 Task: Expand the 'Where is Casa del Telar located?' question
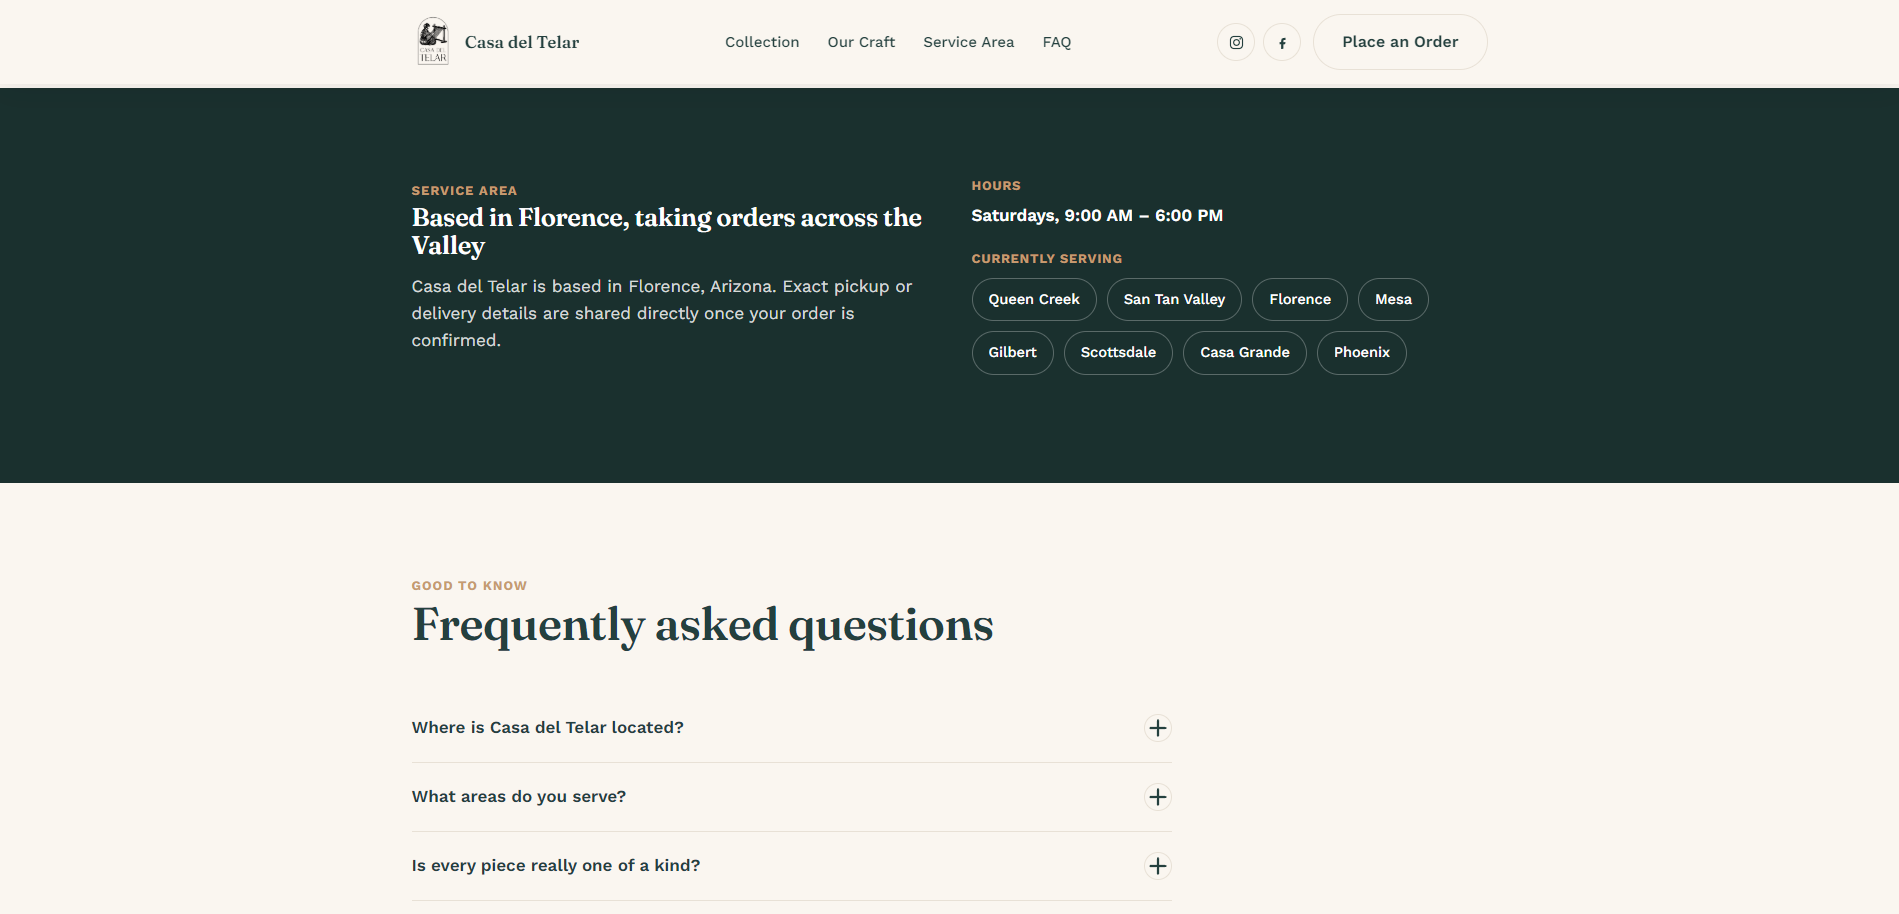791,728
